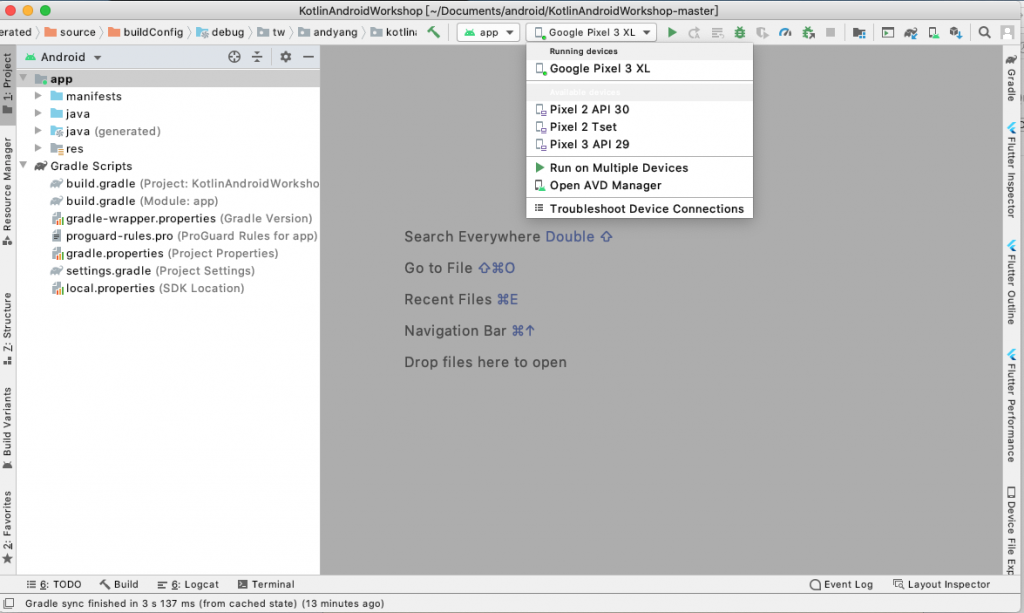The width and height of the screenshot is (1024, 613).
Task: Expand the manifests folder
Action: [38, 96]
